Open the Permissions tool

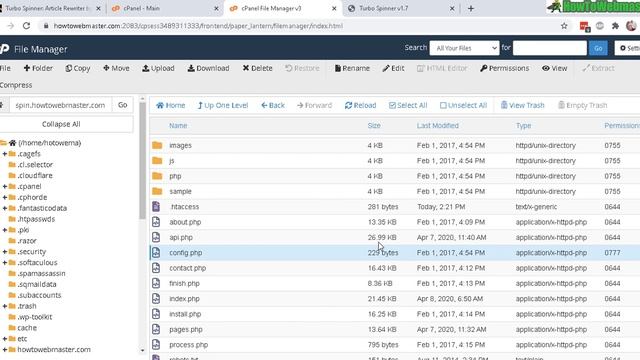pyautogui.click(x=505, y=68)
